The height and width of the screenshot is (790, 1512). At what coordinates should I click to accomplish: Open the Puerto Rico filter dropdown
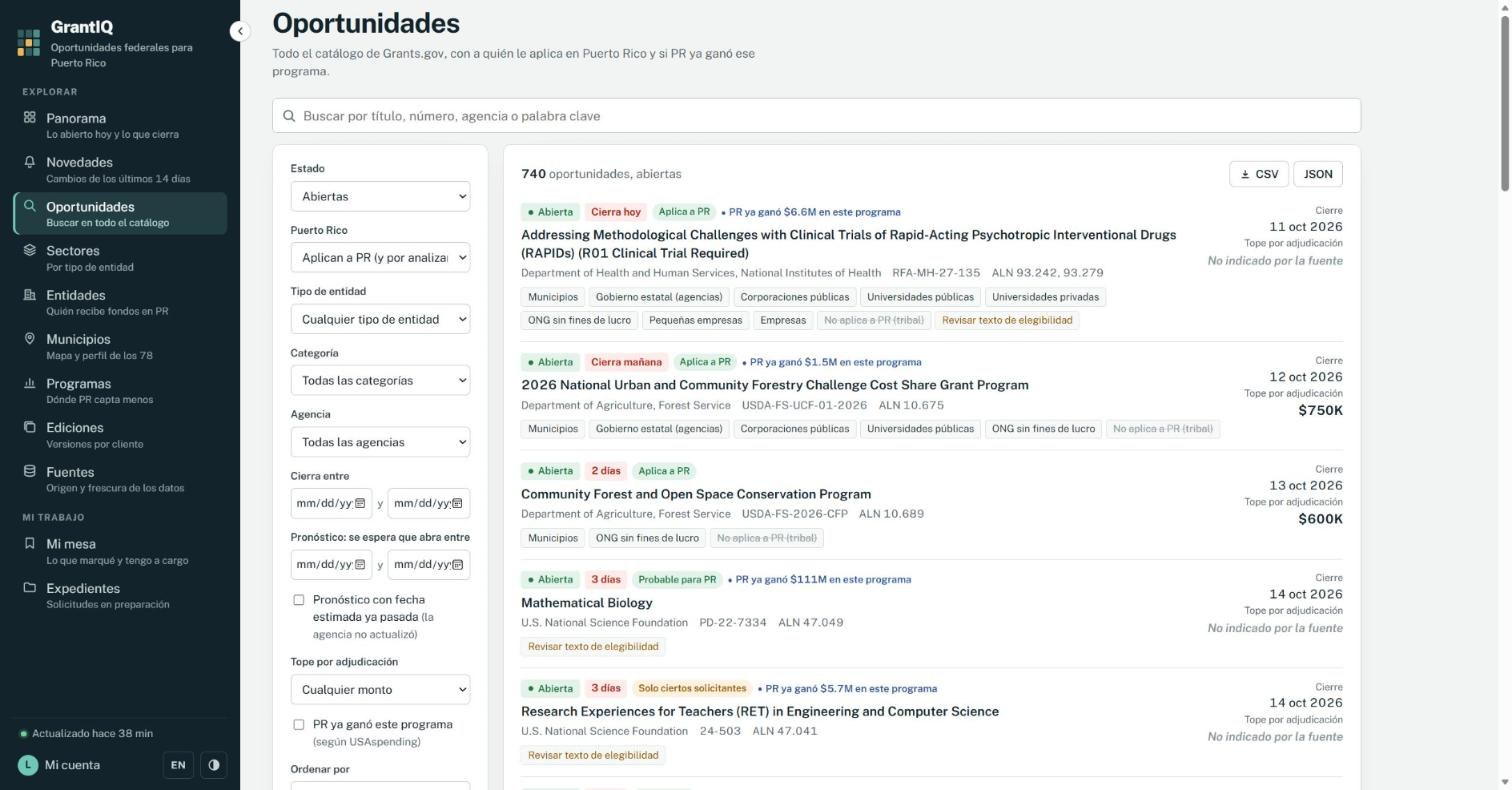click(x=380, y=257)
